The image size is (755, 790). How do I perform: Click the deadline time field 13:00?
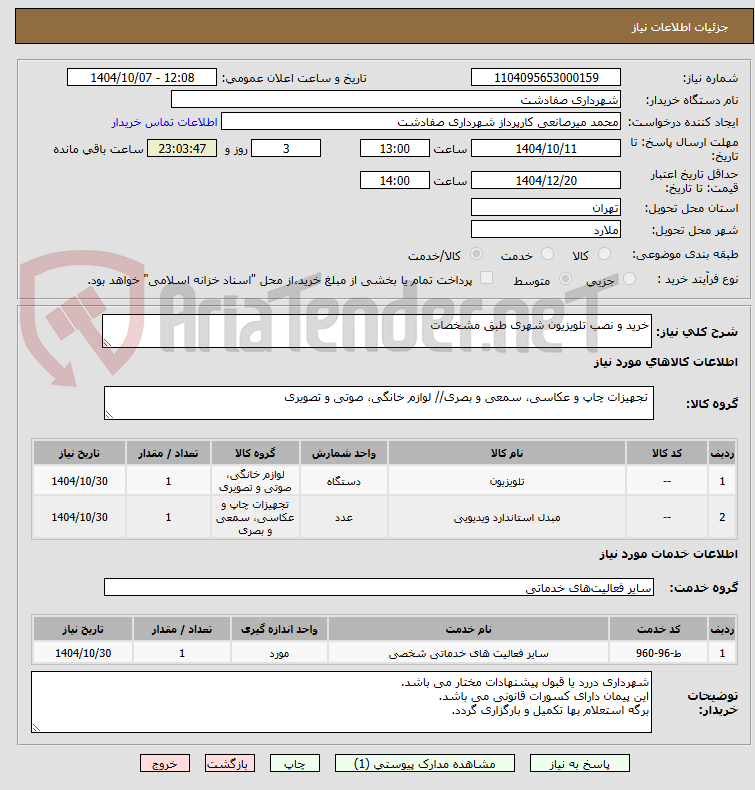point(394,149)
